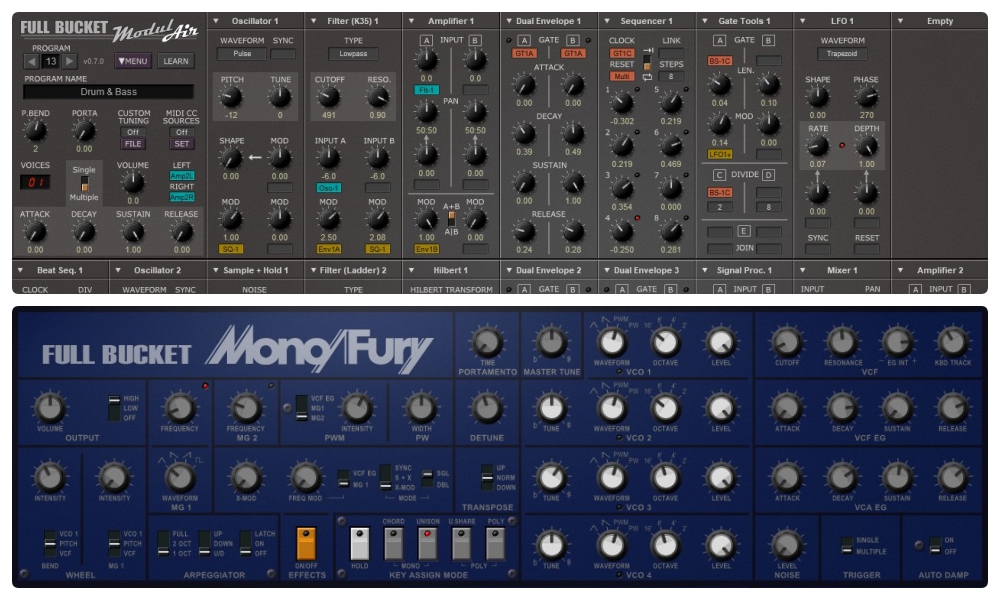Click the PORTA knob in ModulAir

(84, 131)
